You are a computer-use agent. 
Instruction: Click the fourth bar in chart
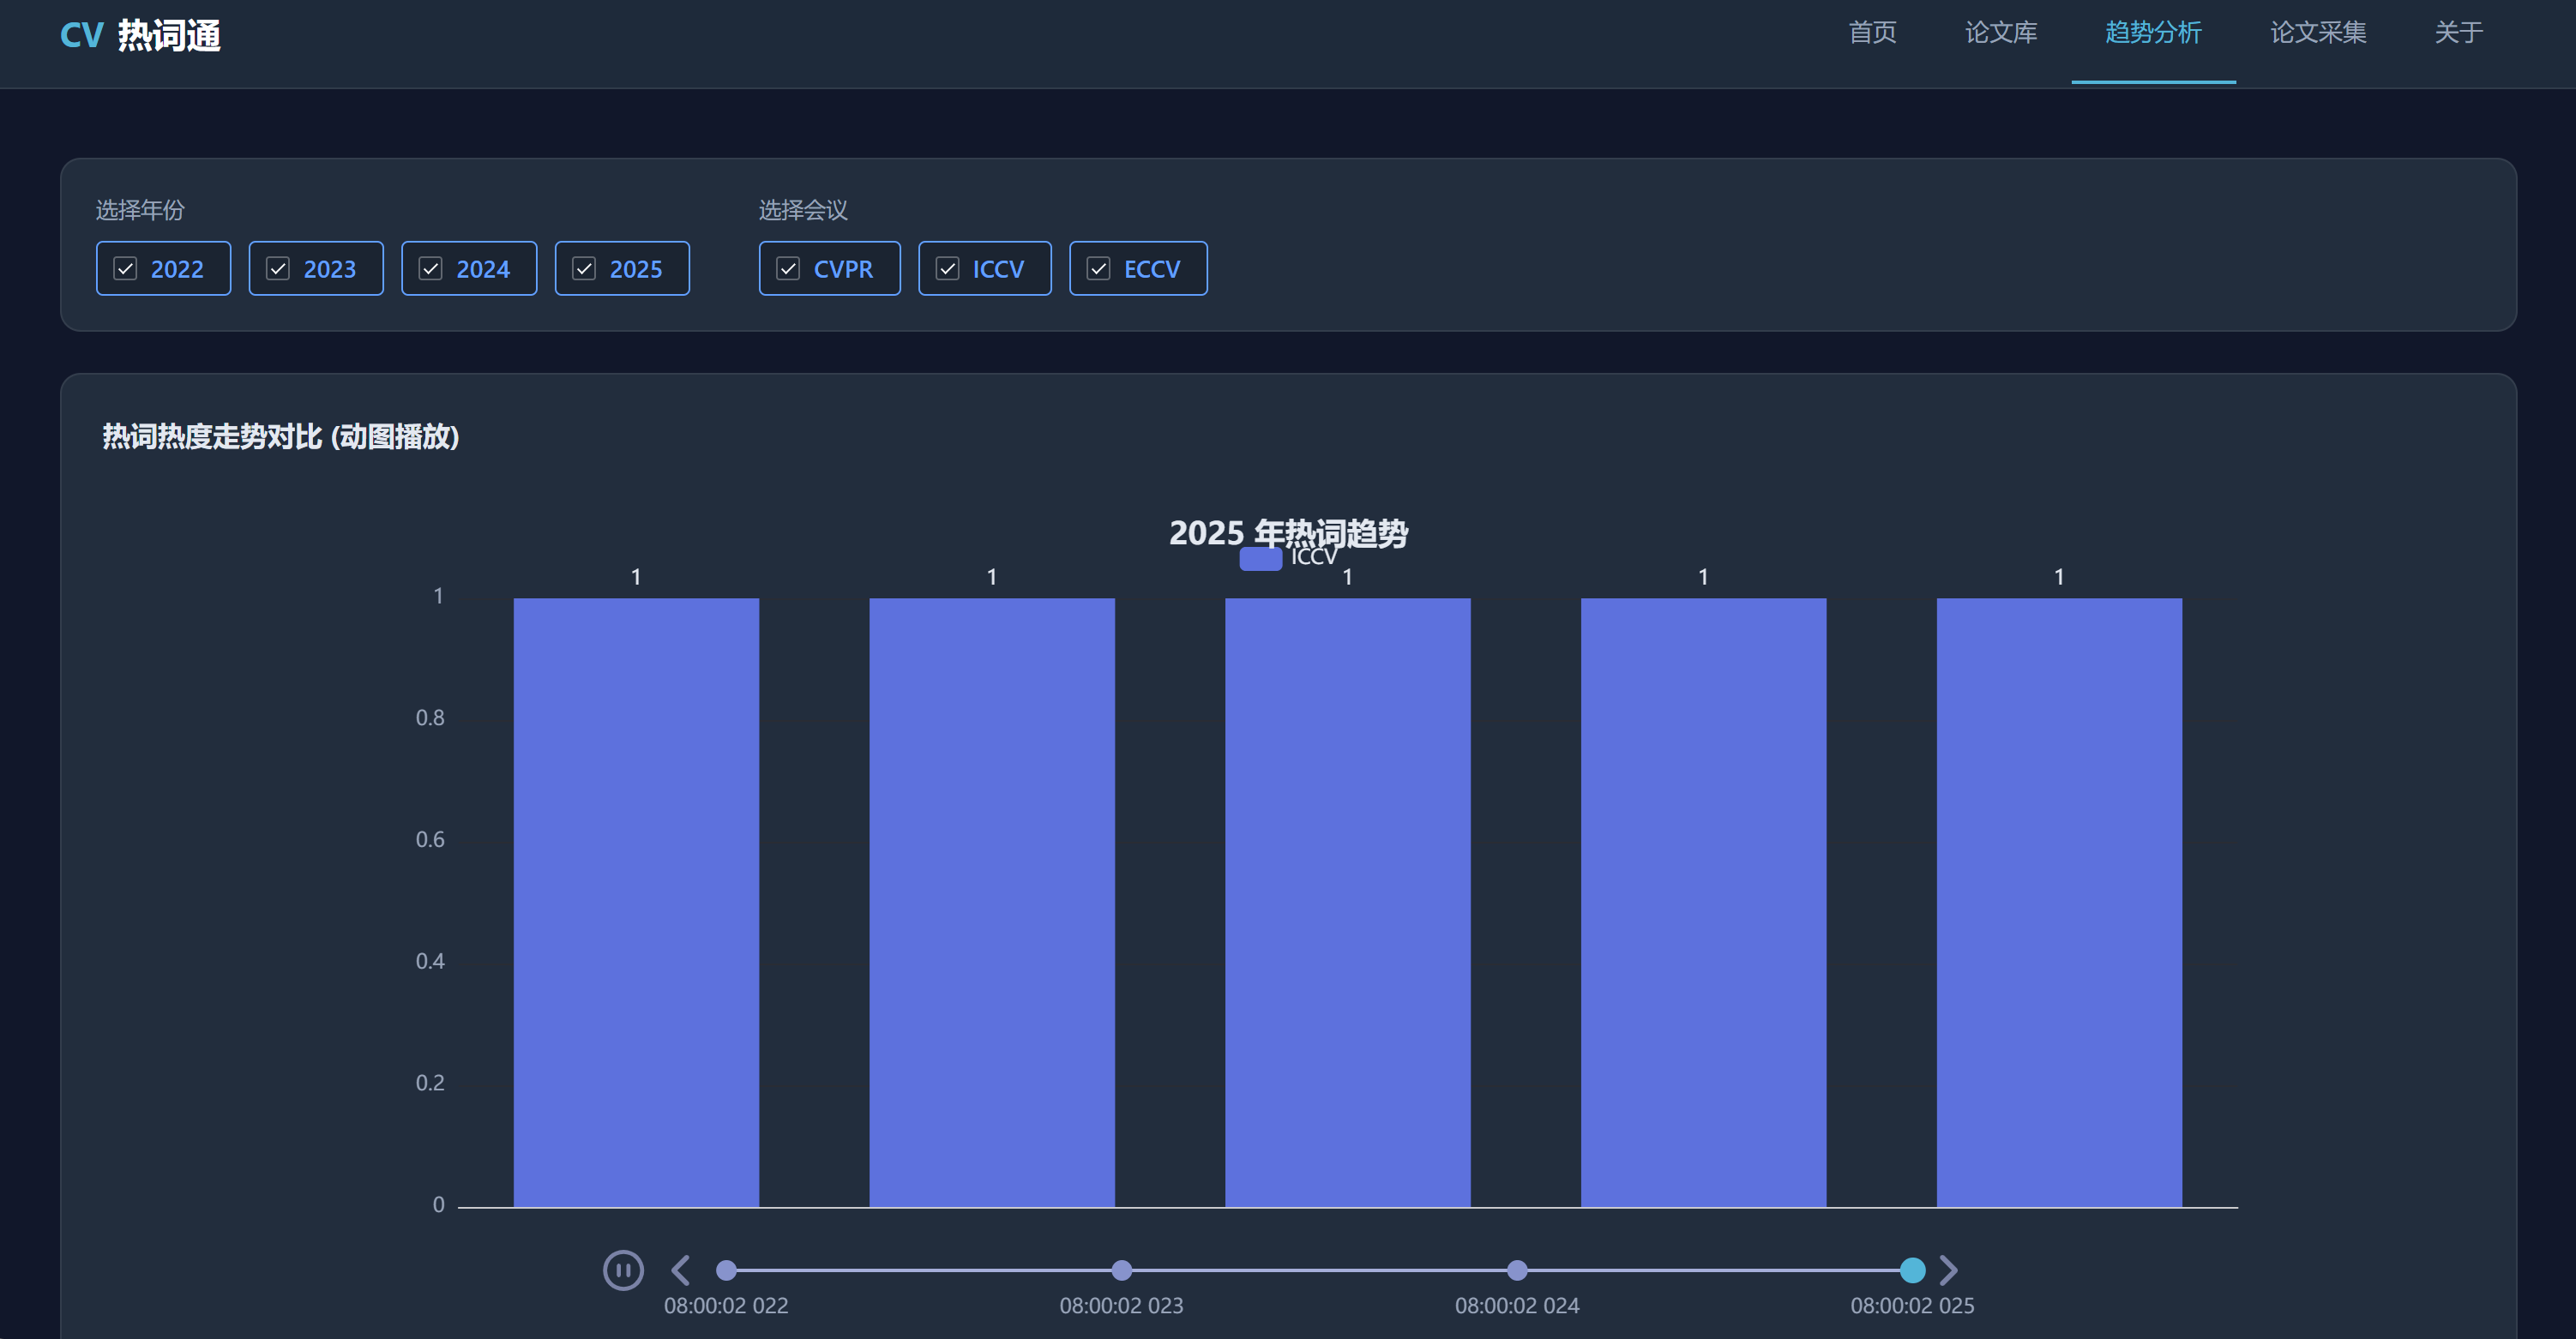pos(1703,902)
